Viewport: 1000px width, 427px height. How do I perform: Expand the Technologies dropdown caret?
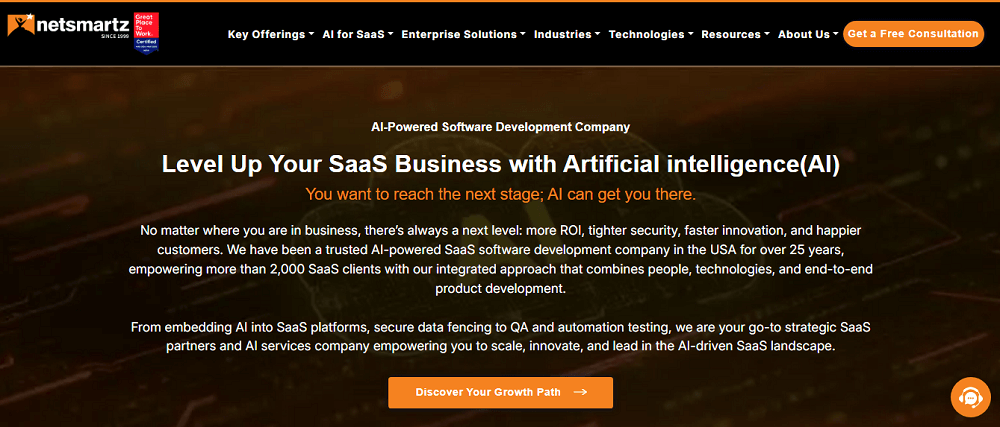tap(690, 34)
